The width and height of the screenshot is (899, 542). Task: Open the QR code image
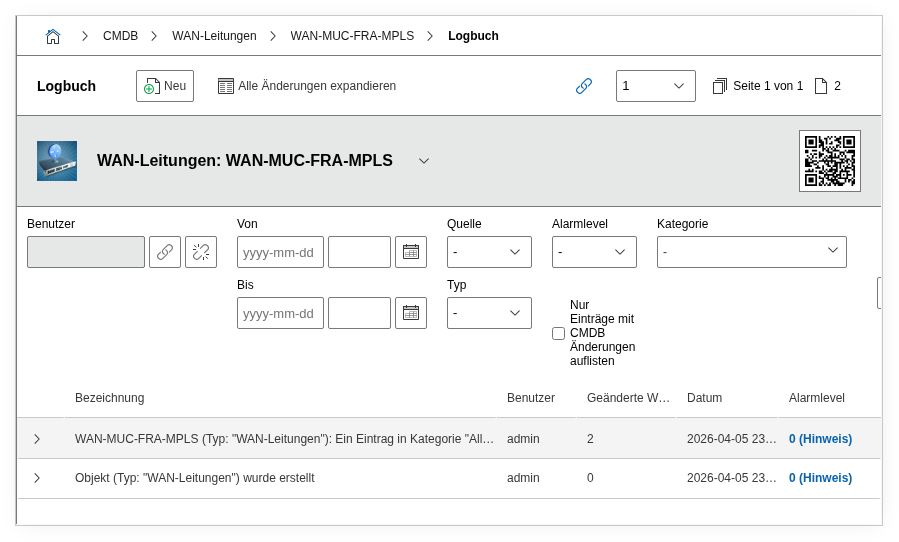click(x=829, y=160)
